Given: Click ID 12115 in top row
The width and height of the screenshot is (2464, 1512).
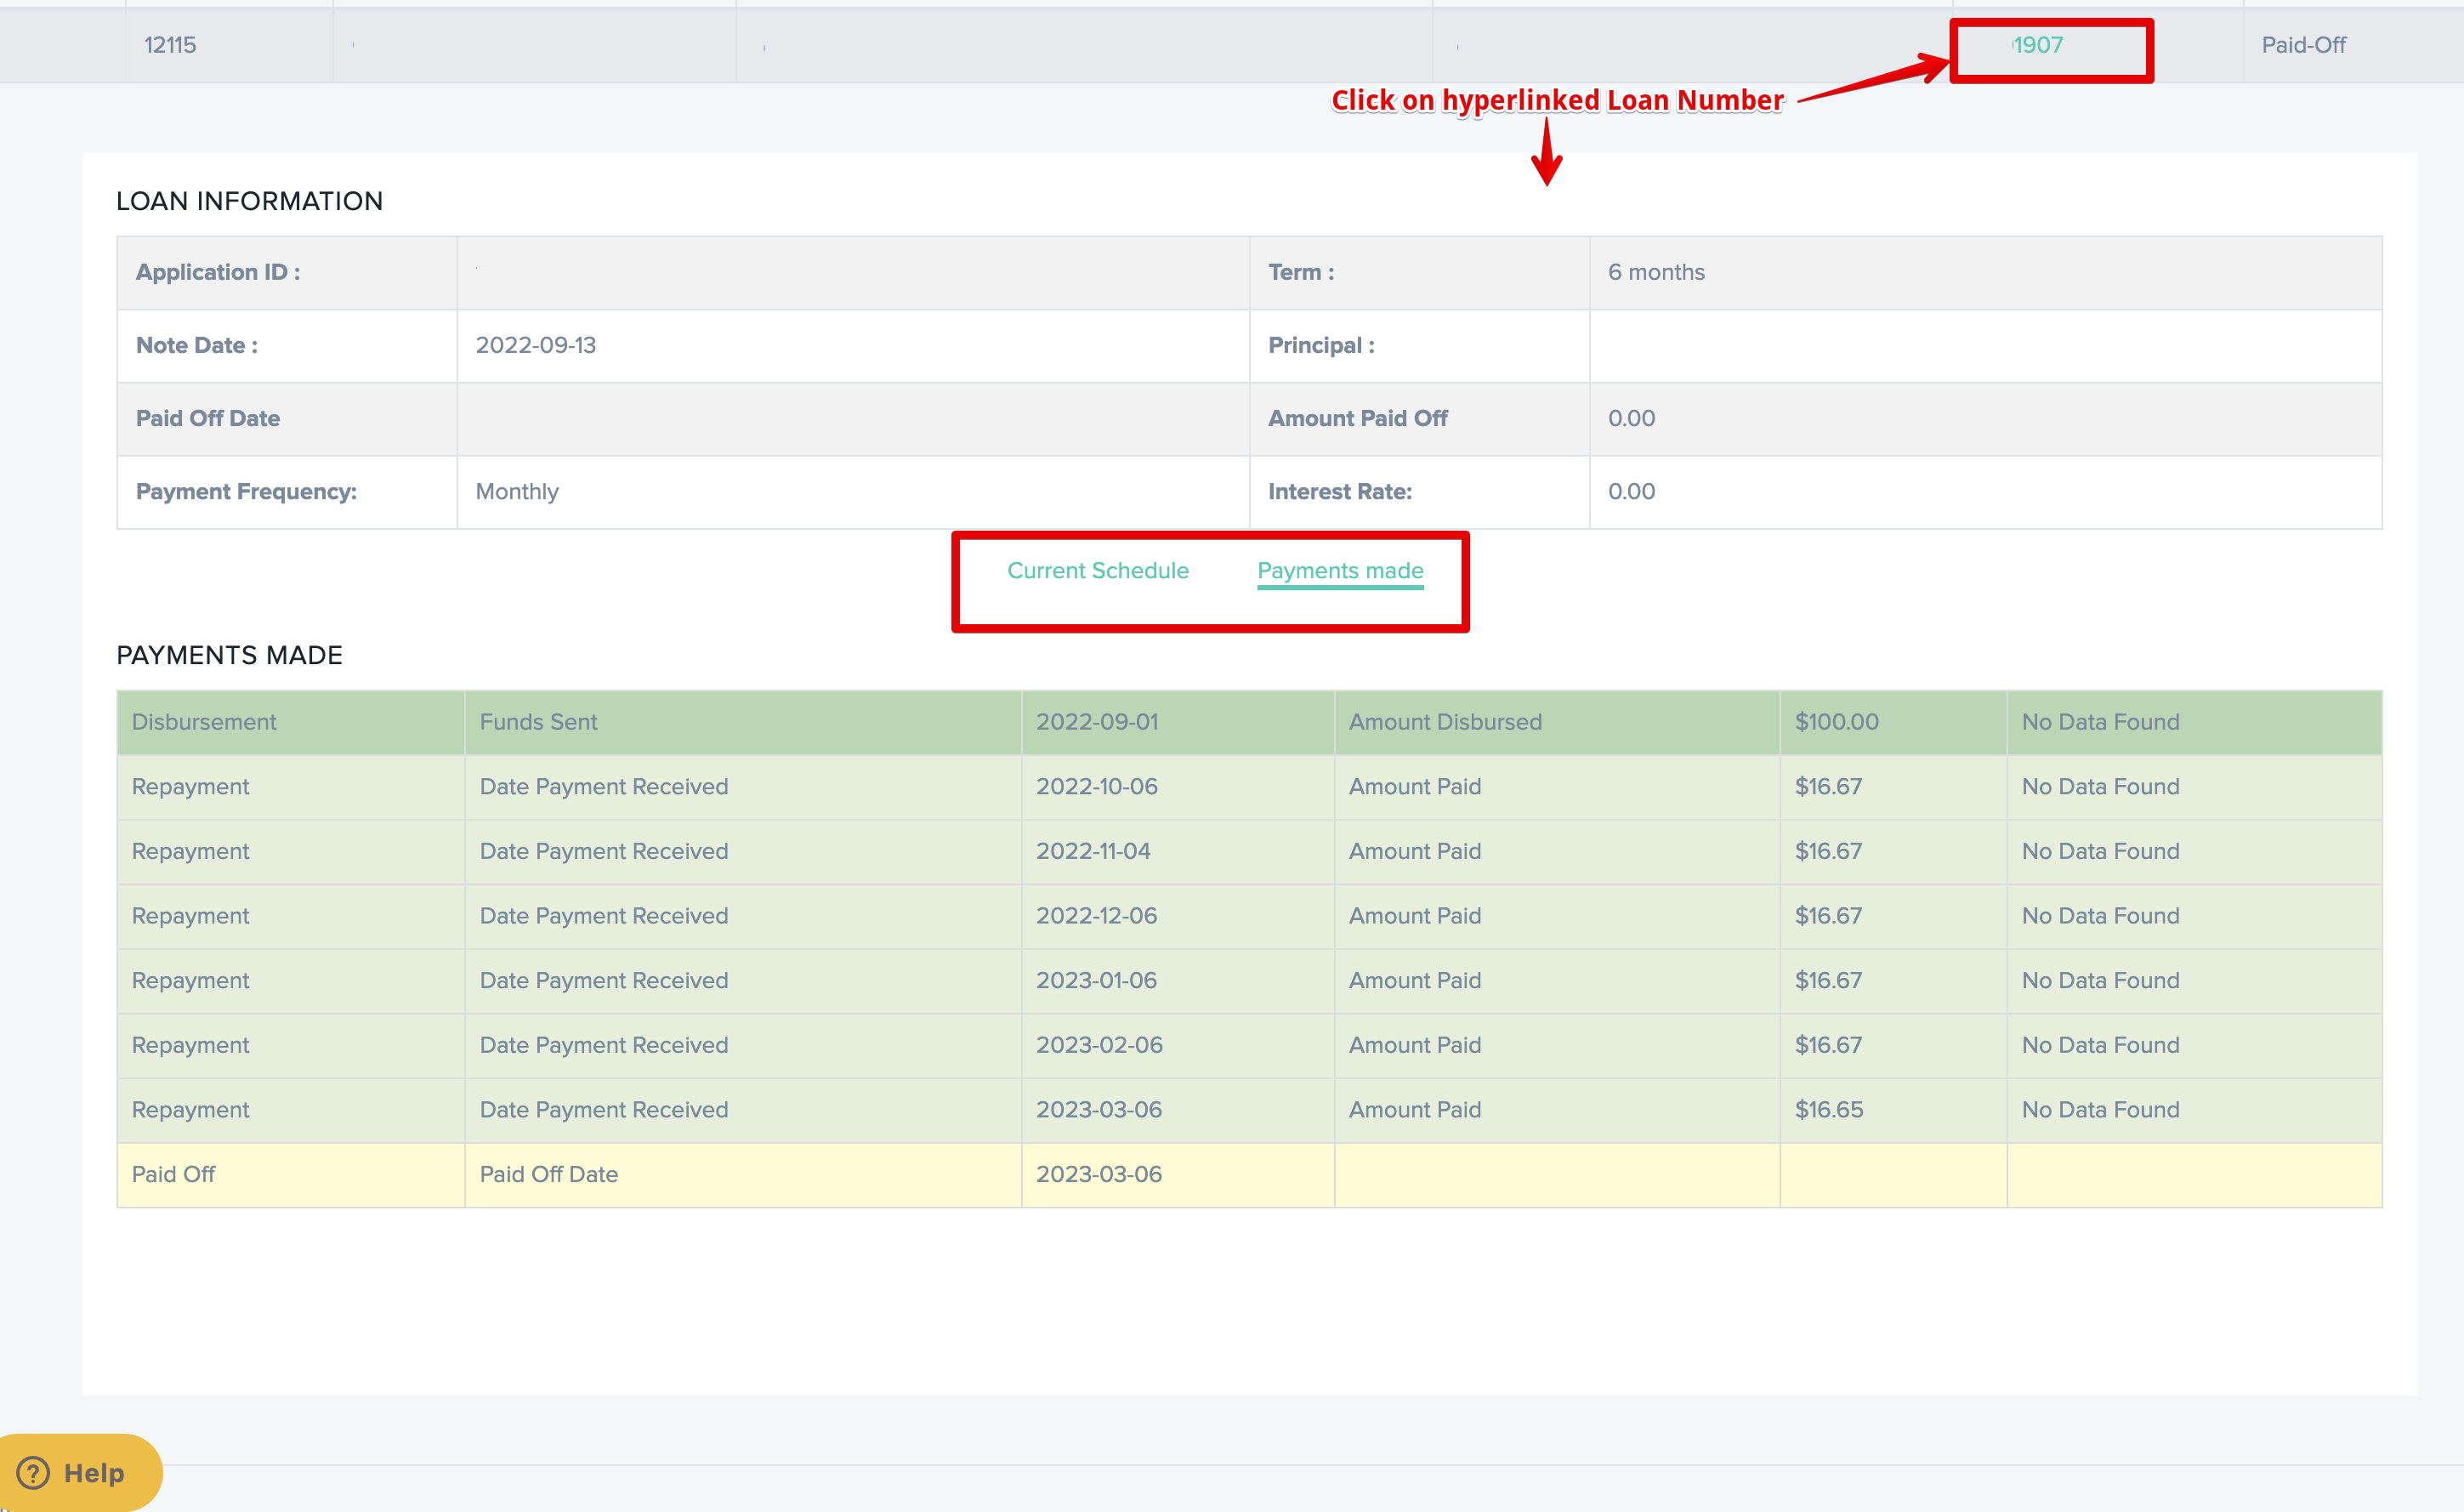Looking at the screenshot, I should [x=170, y=45].
